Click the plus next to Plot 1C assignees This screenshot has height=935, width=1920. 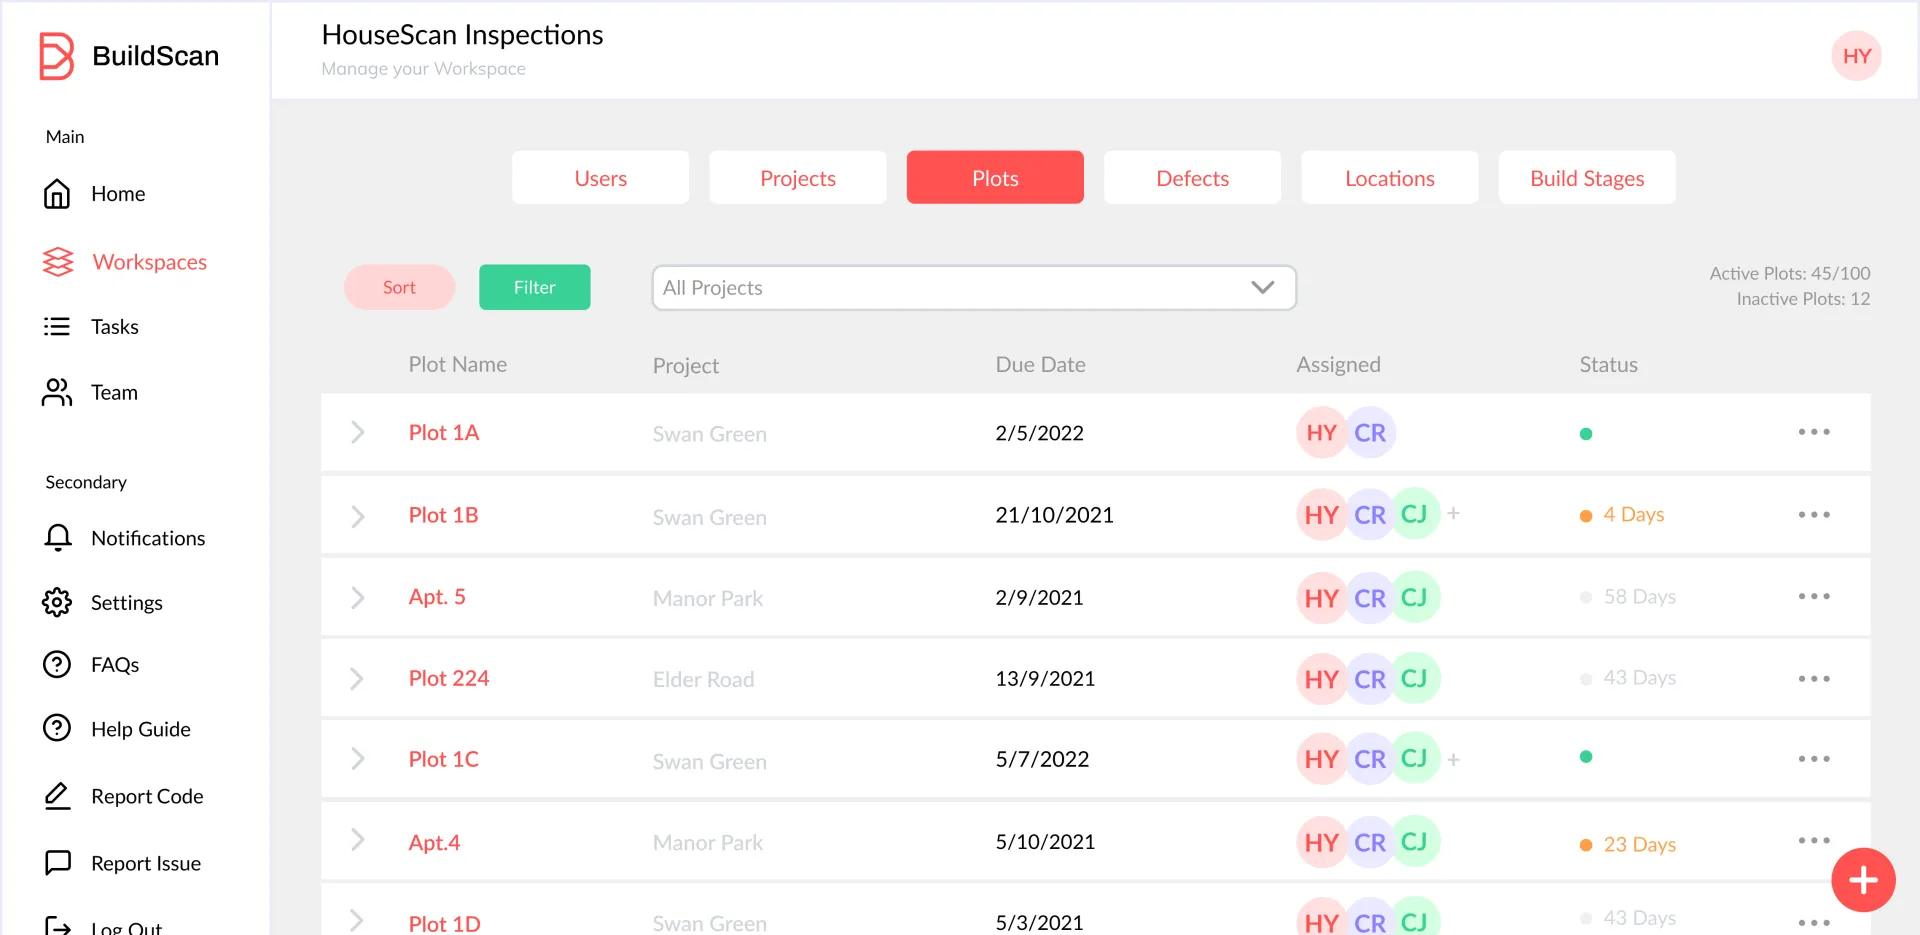coord(1454,760)
